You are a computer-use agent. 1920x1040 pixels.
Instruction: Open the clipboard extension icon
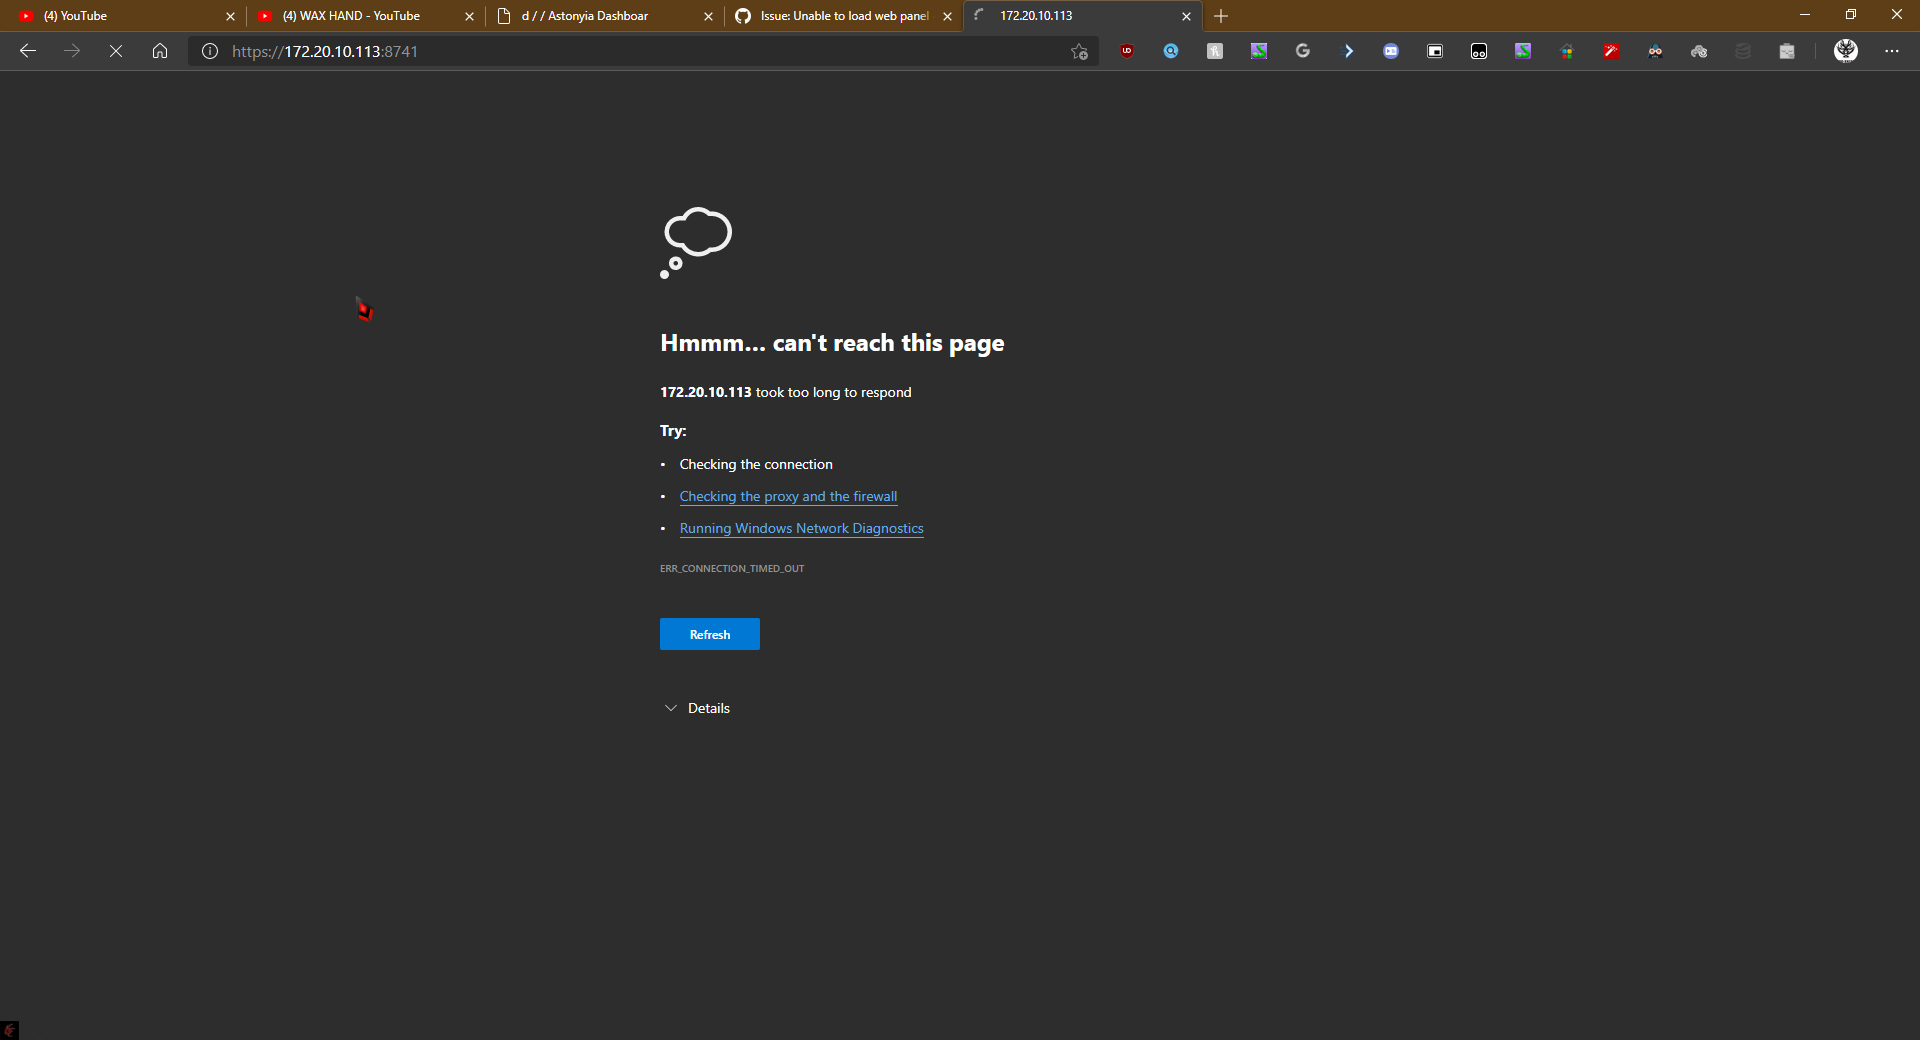(1787, 51)
